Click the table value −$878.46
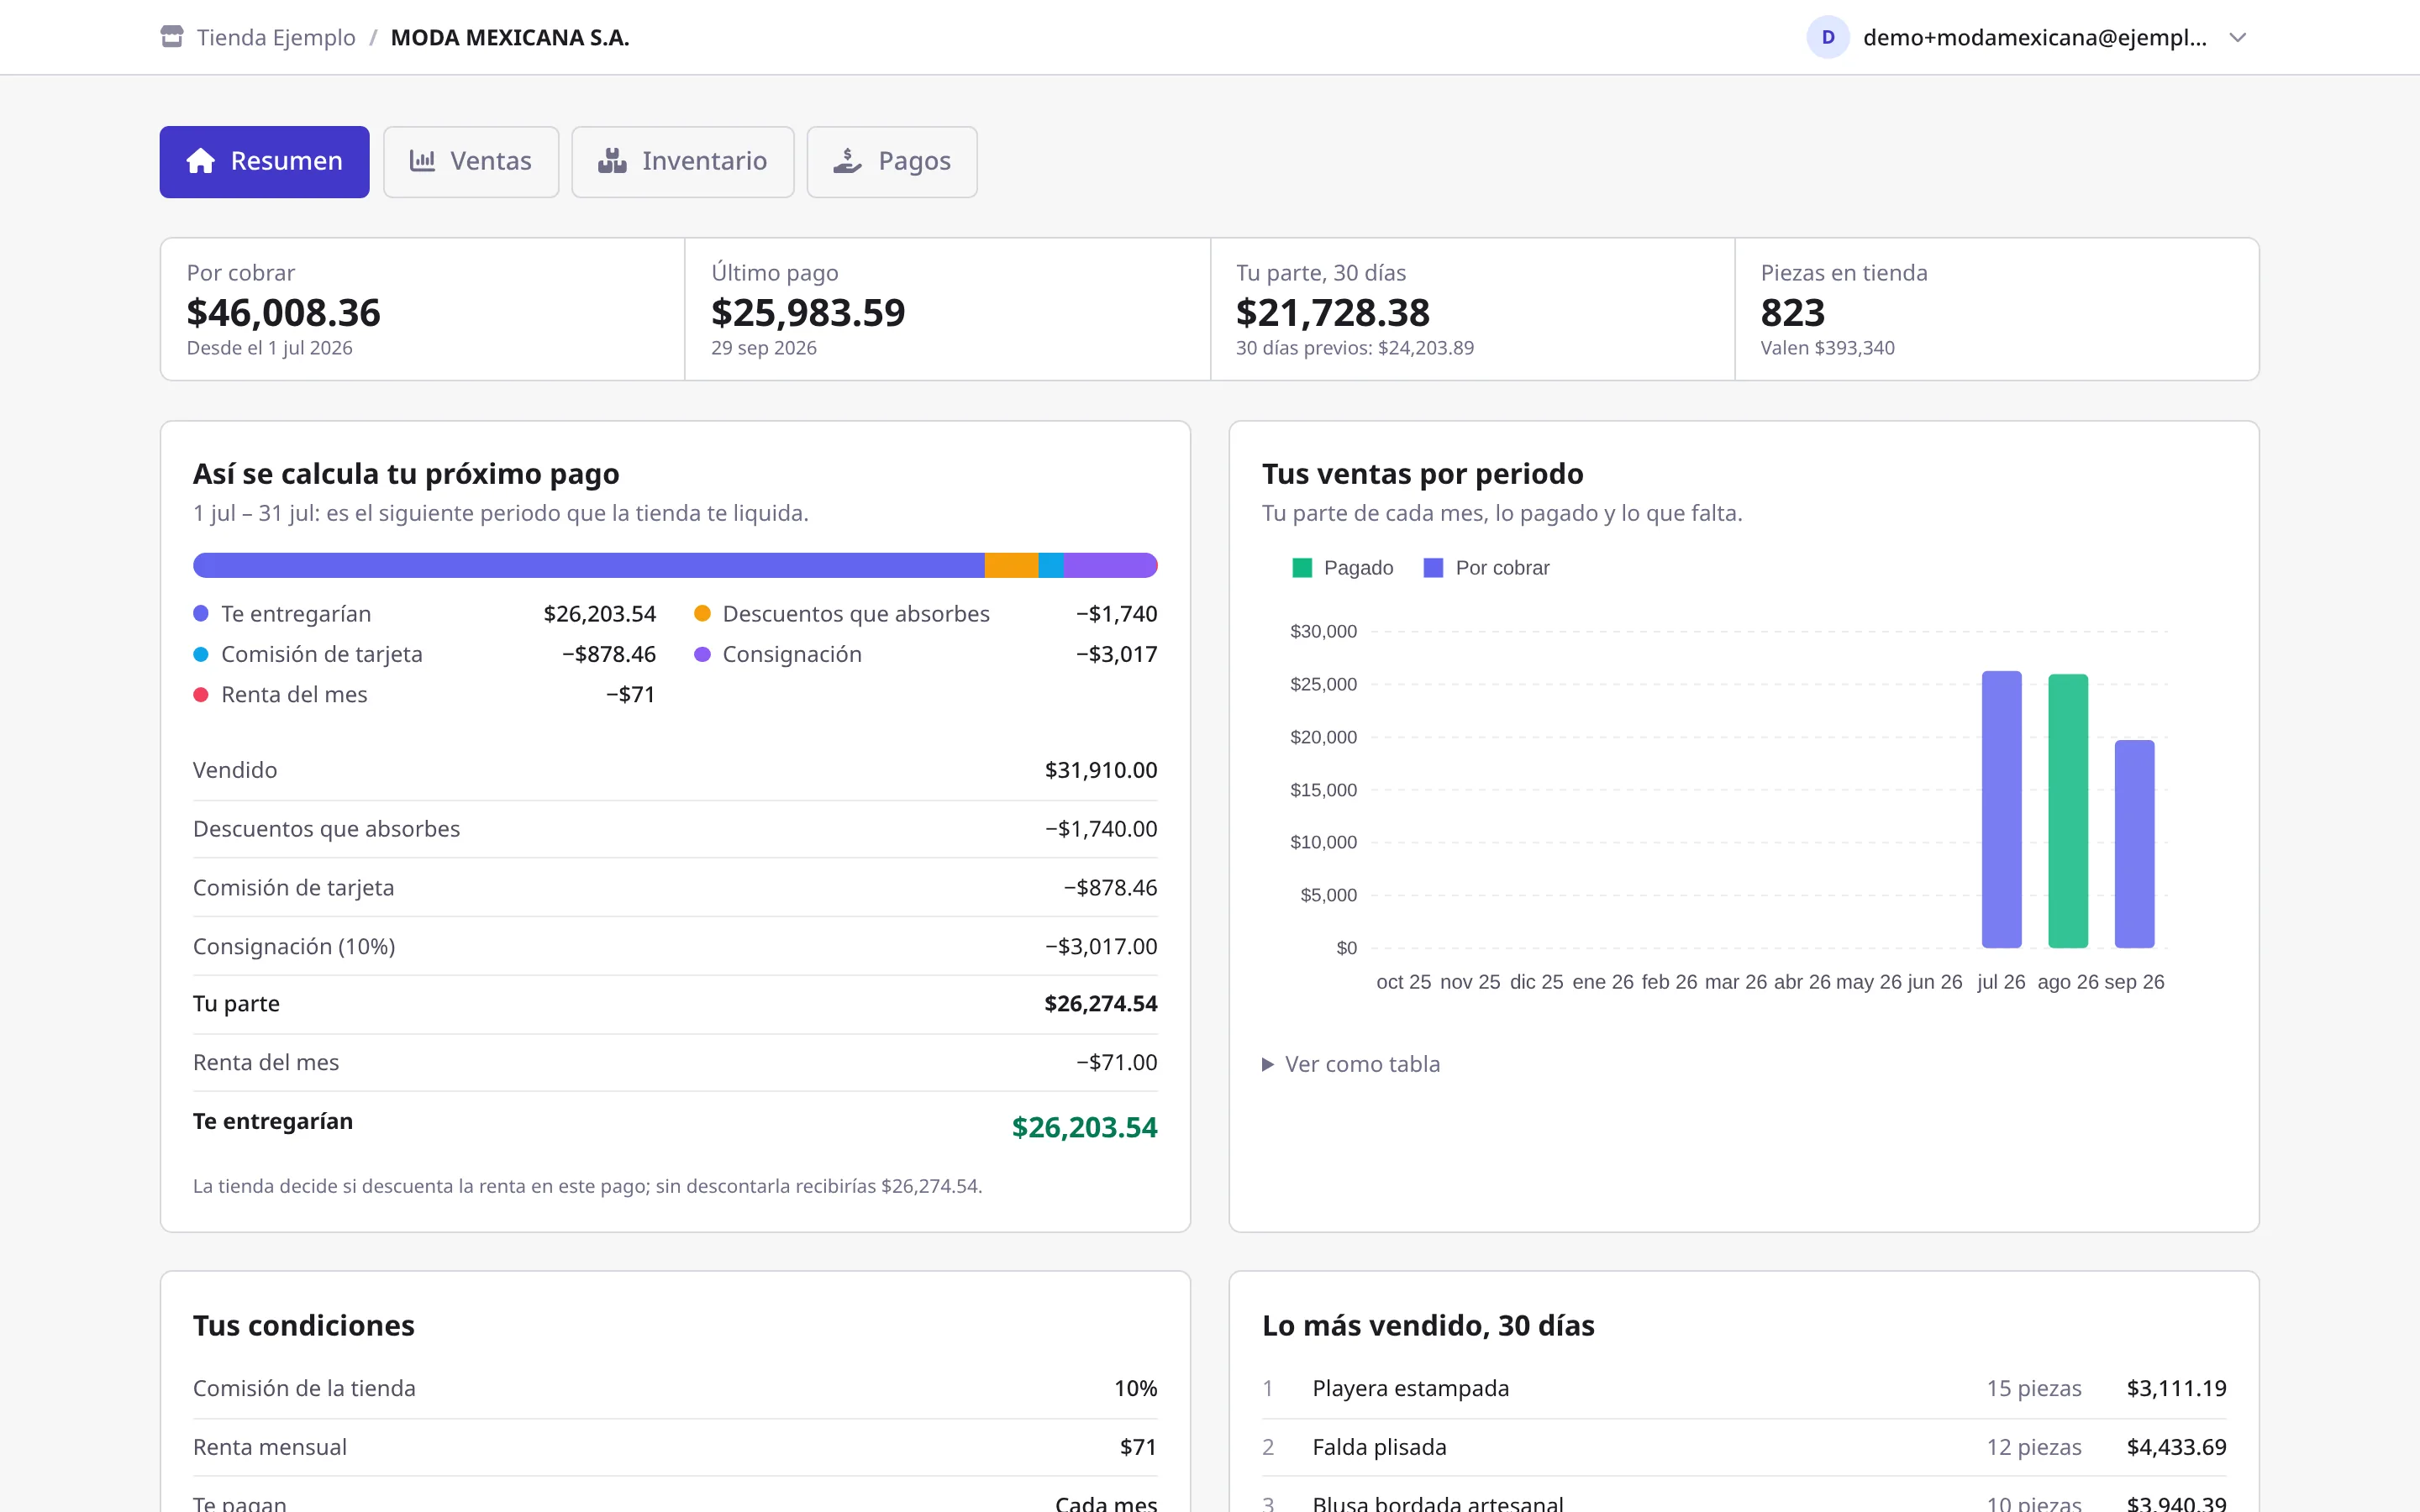Viewport: 2420px width, 1512px height. coord(1110,888)
